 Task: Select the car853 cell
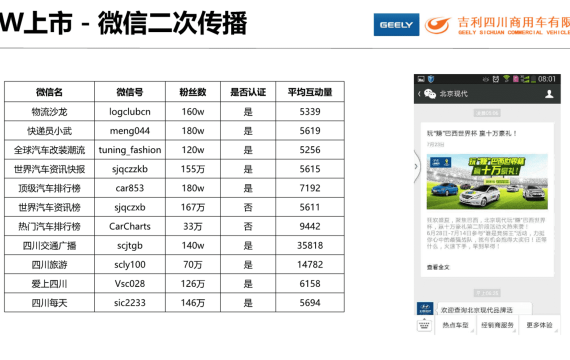tap(130, 188)
